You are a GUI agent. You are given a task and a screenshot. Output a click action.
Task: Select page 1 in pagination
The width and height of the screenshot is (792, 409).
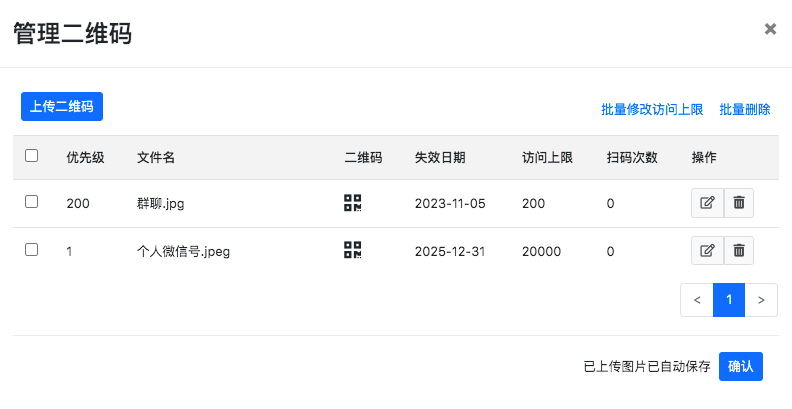(729, 299)
